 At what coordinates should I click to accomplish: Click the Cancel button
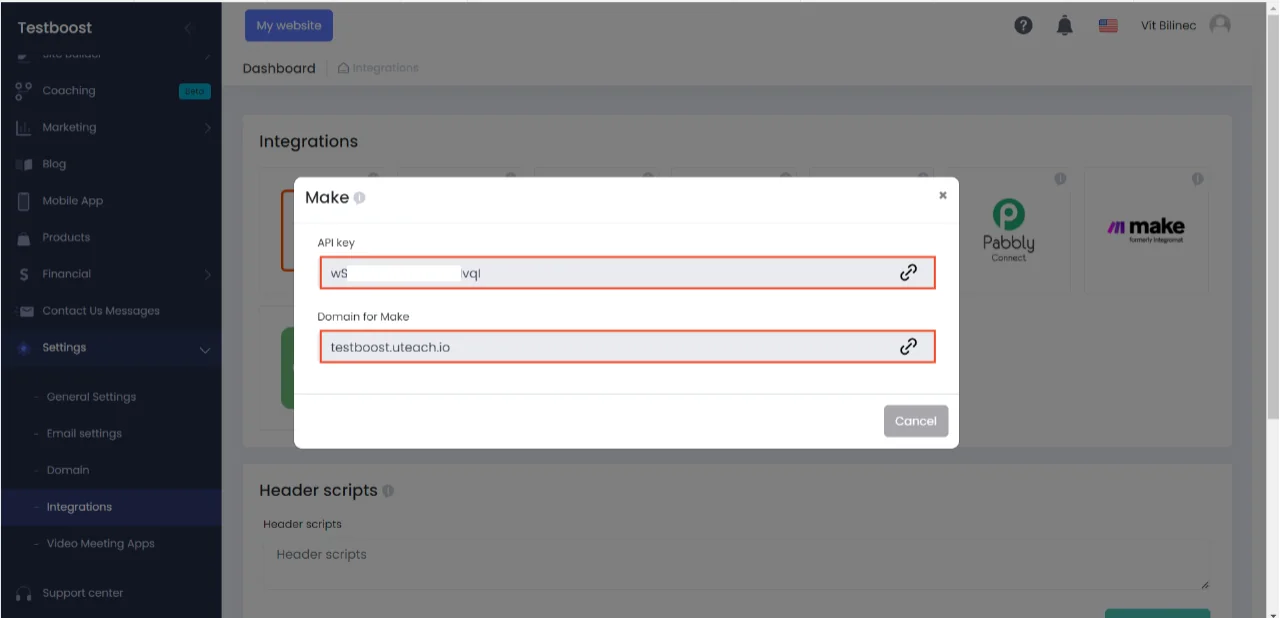click(x=916, y=421)
